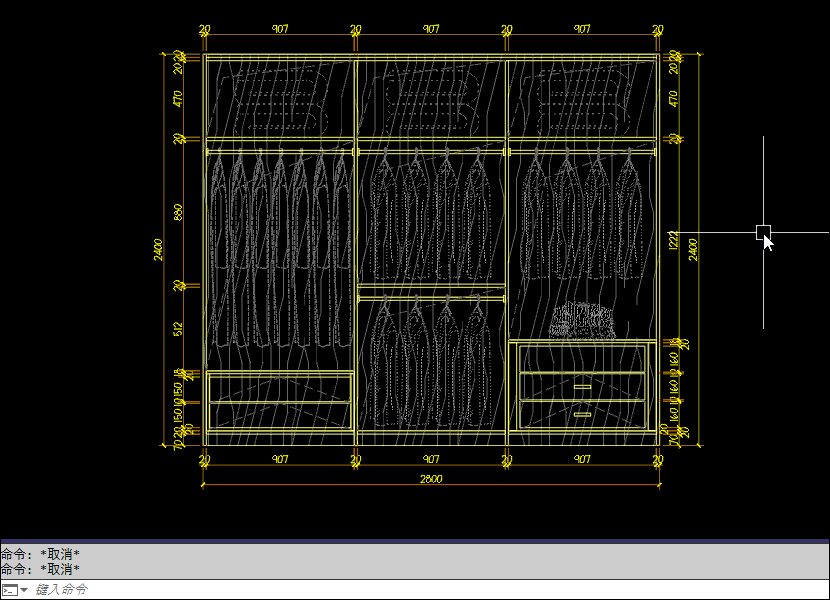This screenshot has height=600, width=830.
Task: Select the left 2400 height dimension text
Action: 158,250
